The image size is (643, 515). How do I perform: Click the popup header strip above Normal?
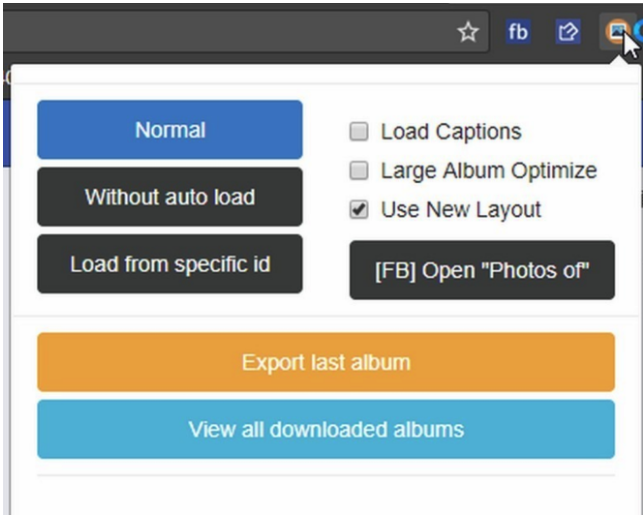(326, 74)
